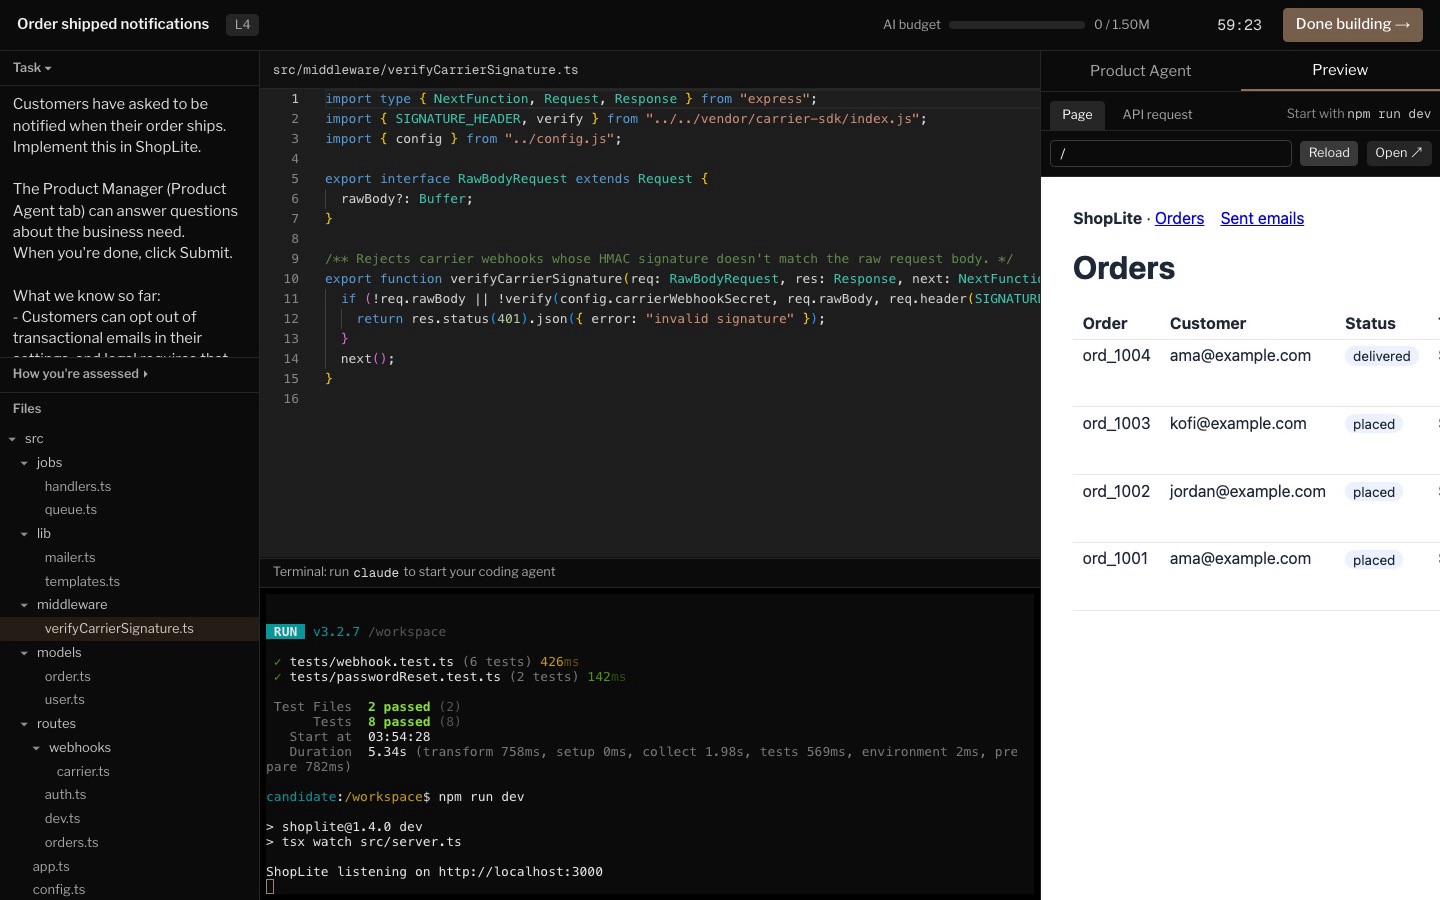Open templates.ts file
This screenshot has height=900, width=1440.
pos(82,582)
